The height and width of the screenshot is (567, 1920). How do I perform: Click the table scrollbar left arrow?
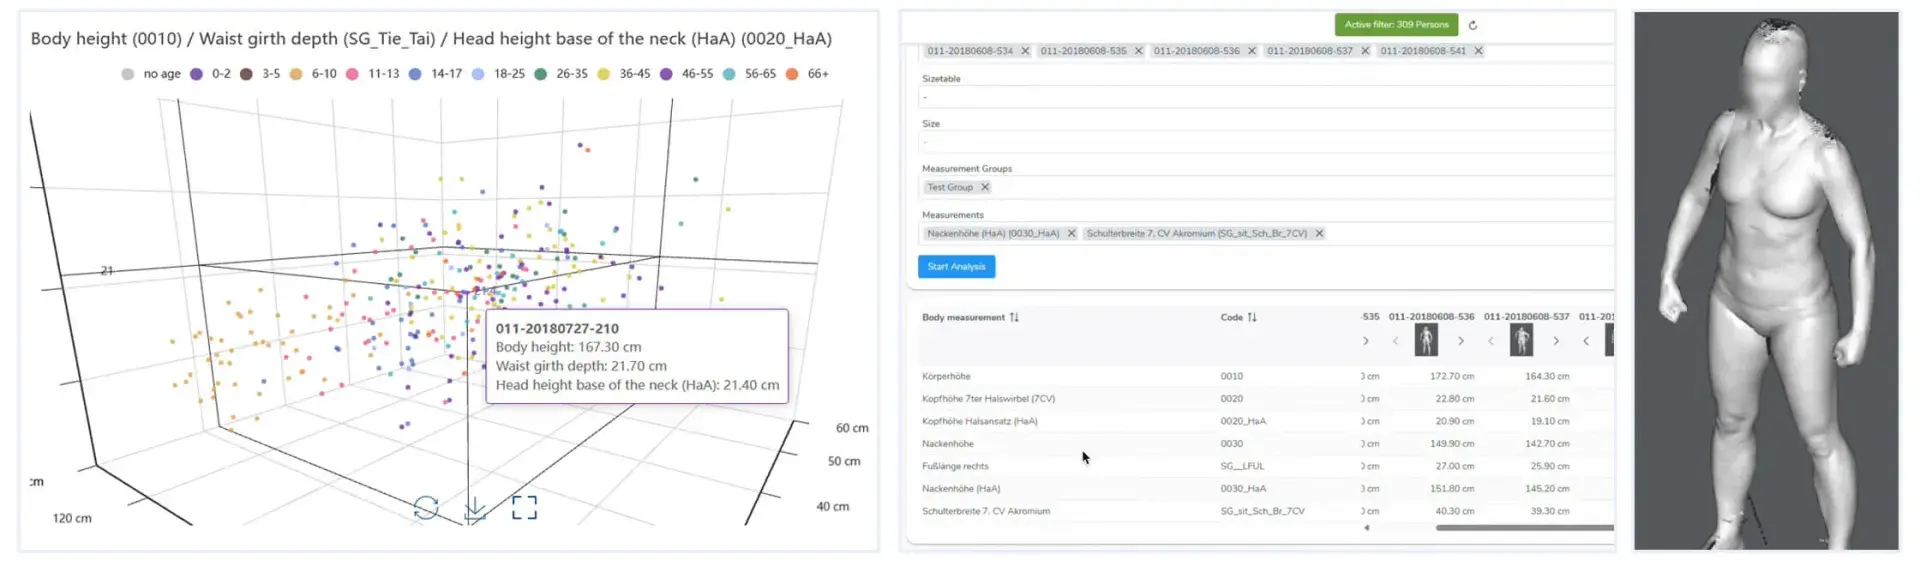coord(1366,527)
